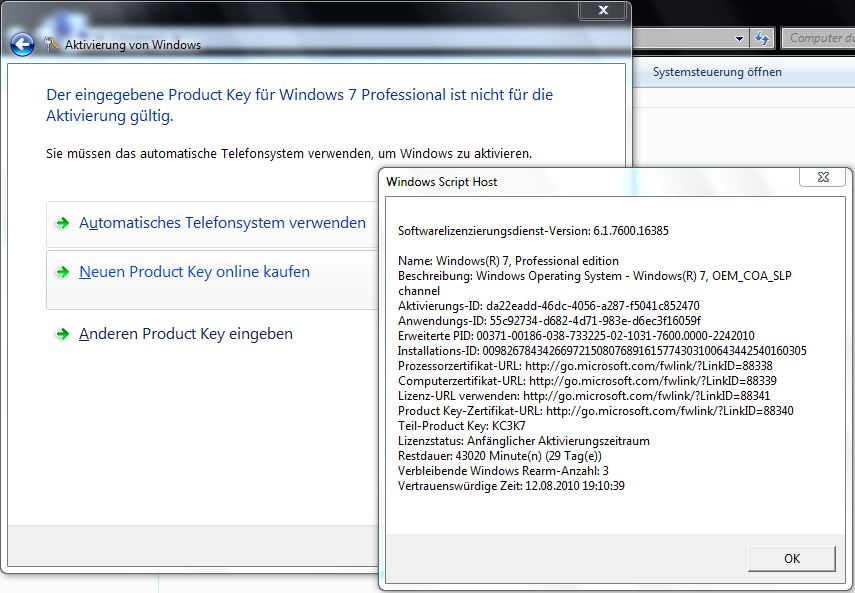Viewport: 855px width, 593px height.
Task: Click the 'Teil-Product Key: KC3K7' line
Action: [x=462, y=426]
